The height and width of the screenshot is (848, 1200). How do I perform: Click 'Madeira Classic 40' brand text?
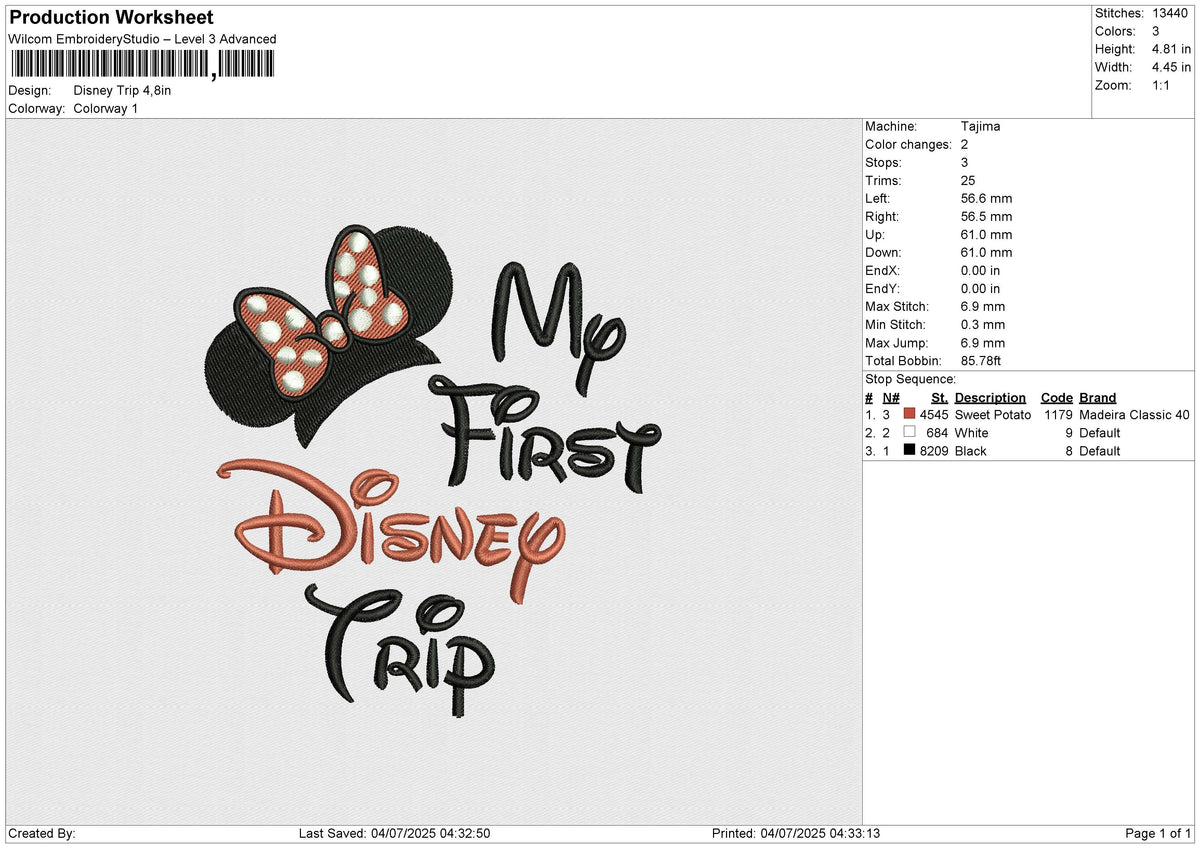1135,414
